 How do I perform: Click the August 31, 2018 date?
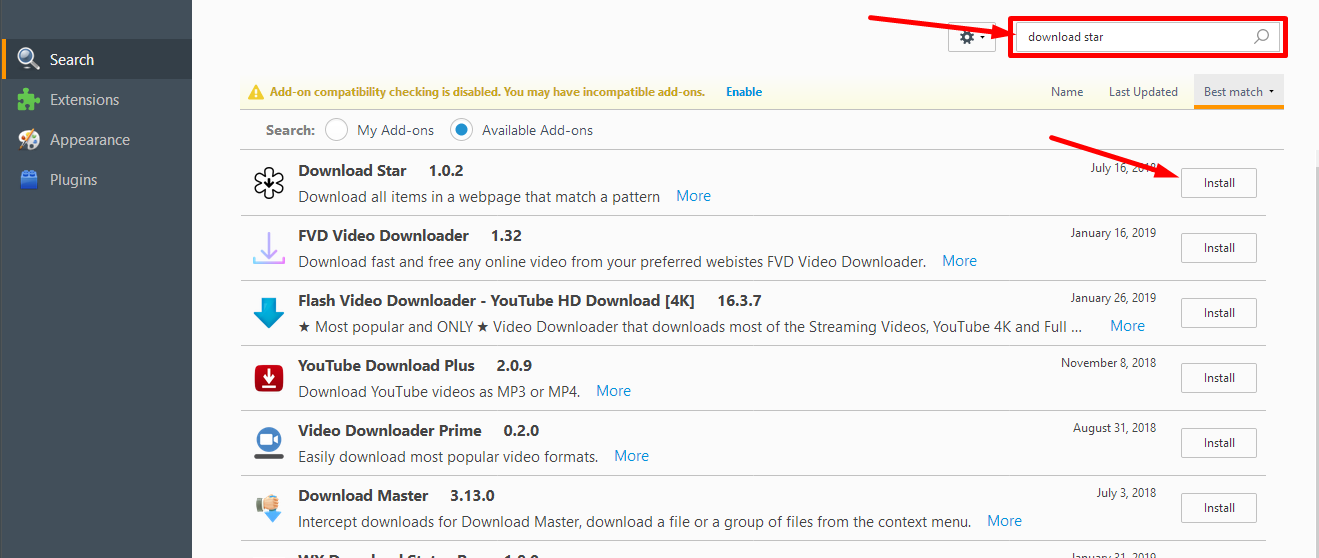pyautogui.click(x=1115, y=428)
